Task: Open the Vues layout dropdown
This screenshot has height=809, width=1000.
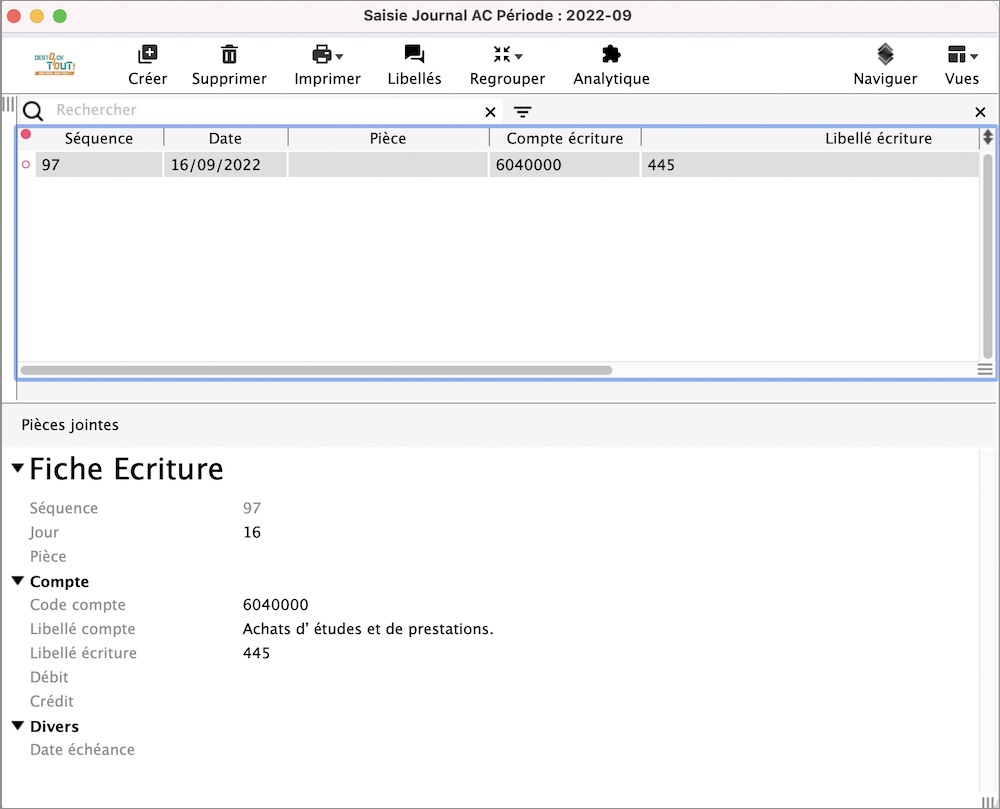Action: (x=962, y=54)
